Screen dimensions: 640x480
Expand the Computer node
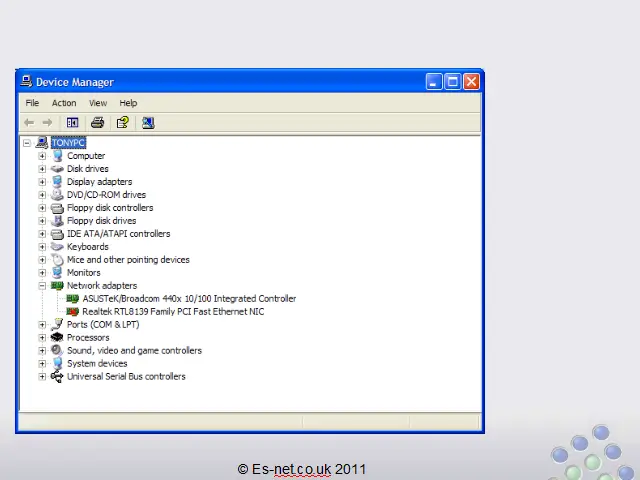coord(42,156)
